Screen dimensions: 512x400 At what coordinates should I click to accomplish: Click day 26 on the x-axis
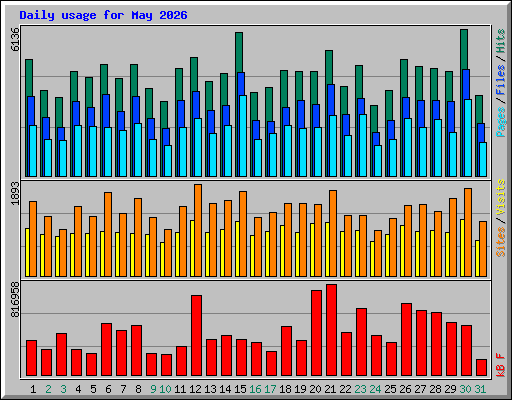point(405,389)
